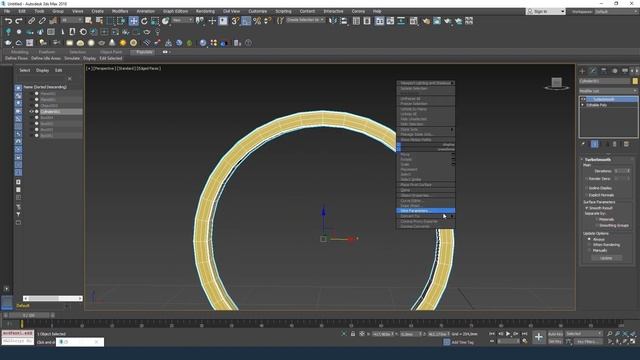Click the yellow sun light icon
The height and width of the screenshot is (360, 640).
tap(123, 42)
